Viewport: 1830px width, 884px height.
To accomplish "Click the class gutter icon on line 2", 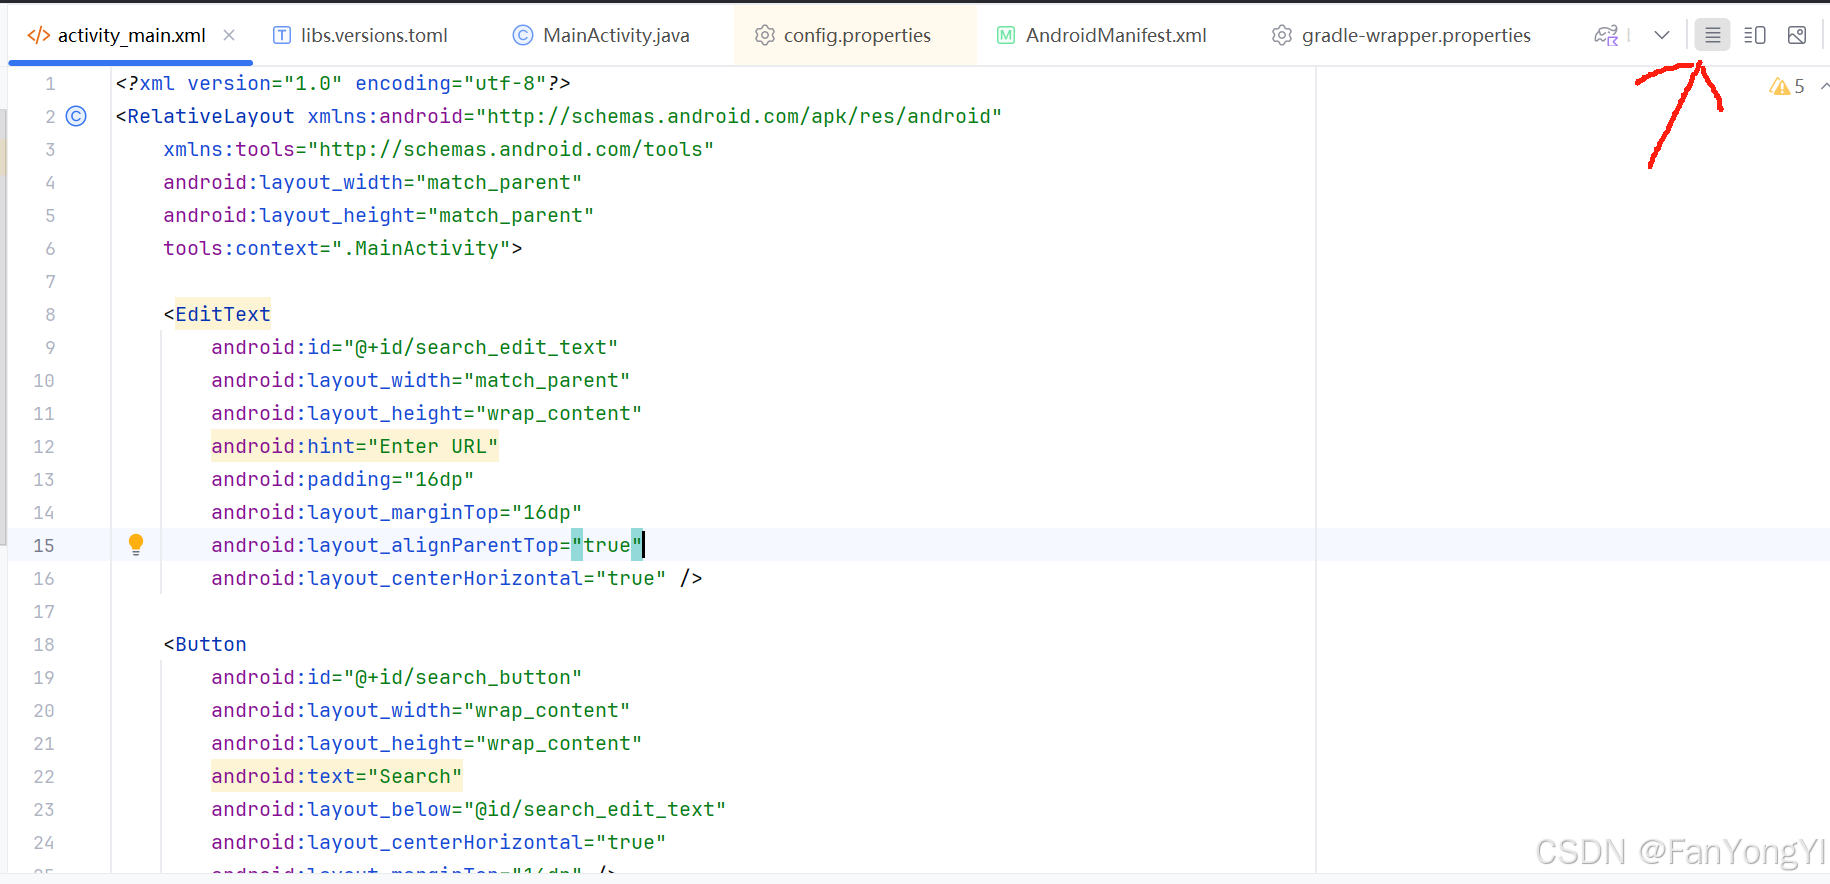I will click(x=76, y=116).
